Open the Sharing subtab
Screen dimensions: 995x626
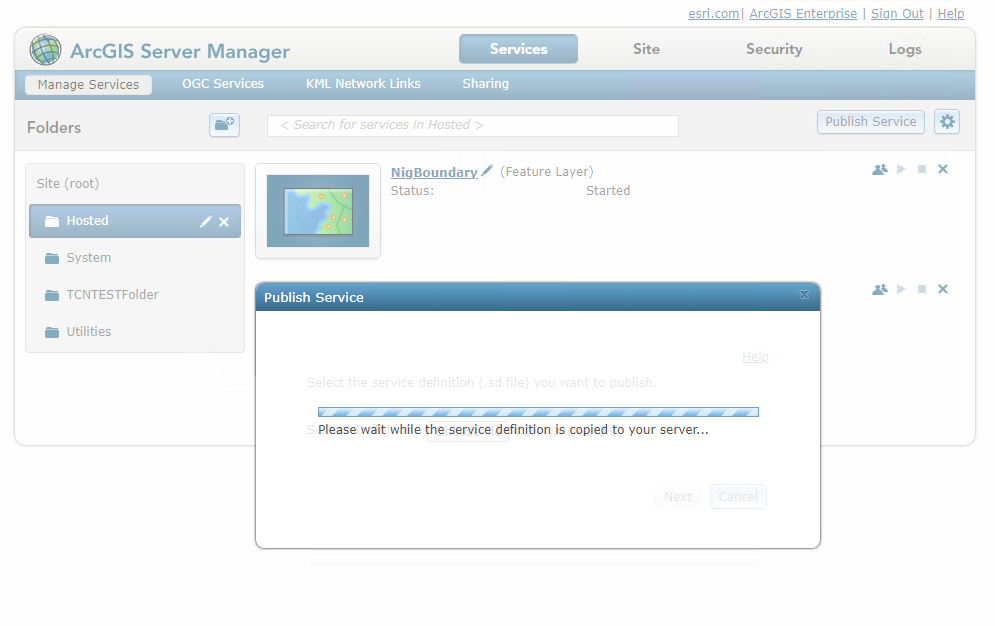(x=485, y=84)
